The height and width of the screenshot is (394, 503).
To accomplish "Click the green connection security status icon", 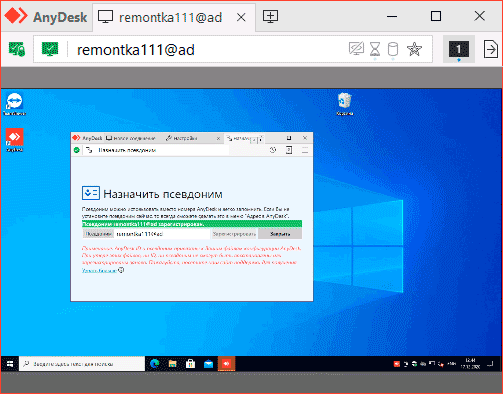I will [x=17, y=49].
